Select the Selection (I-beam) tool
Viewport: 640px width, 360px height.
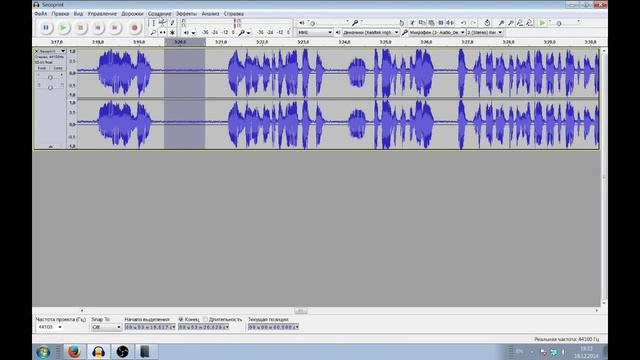tap(153, 23)
